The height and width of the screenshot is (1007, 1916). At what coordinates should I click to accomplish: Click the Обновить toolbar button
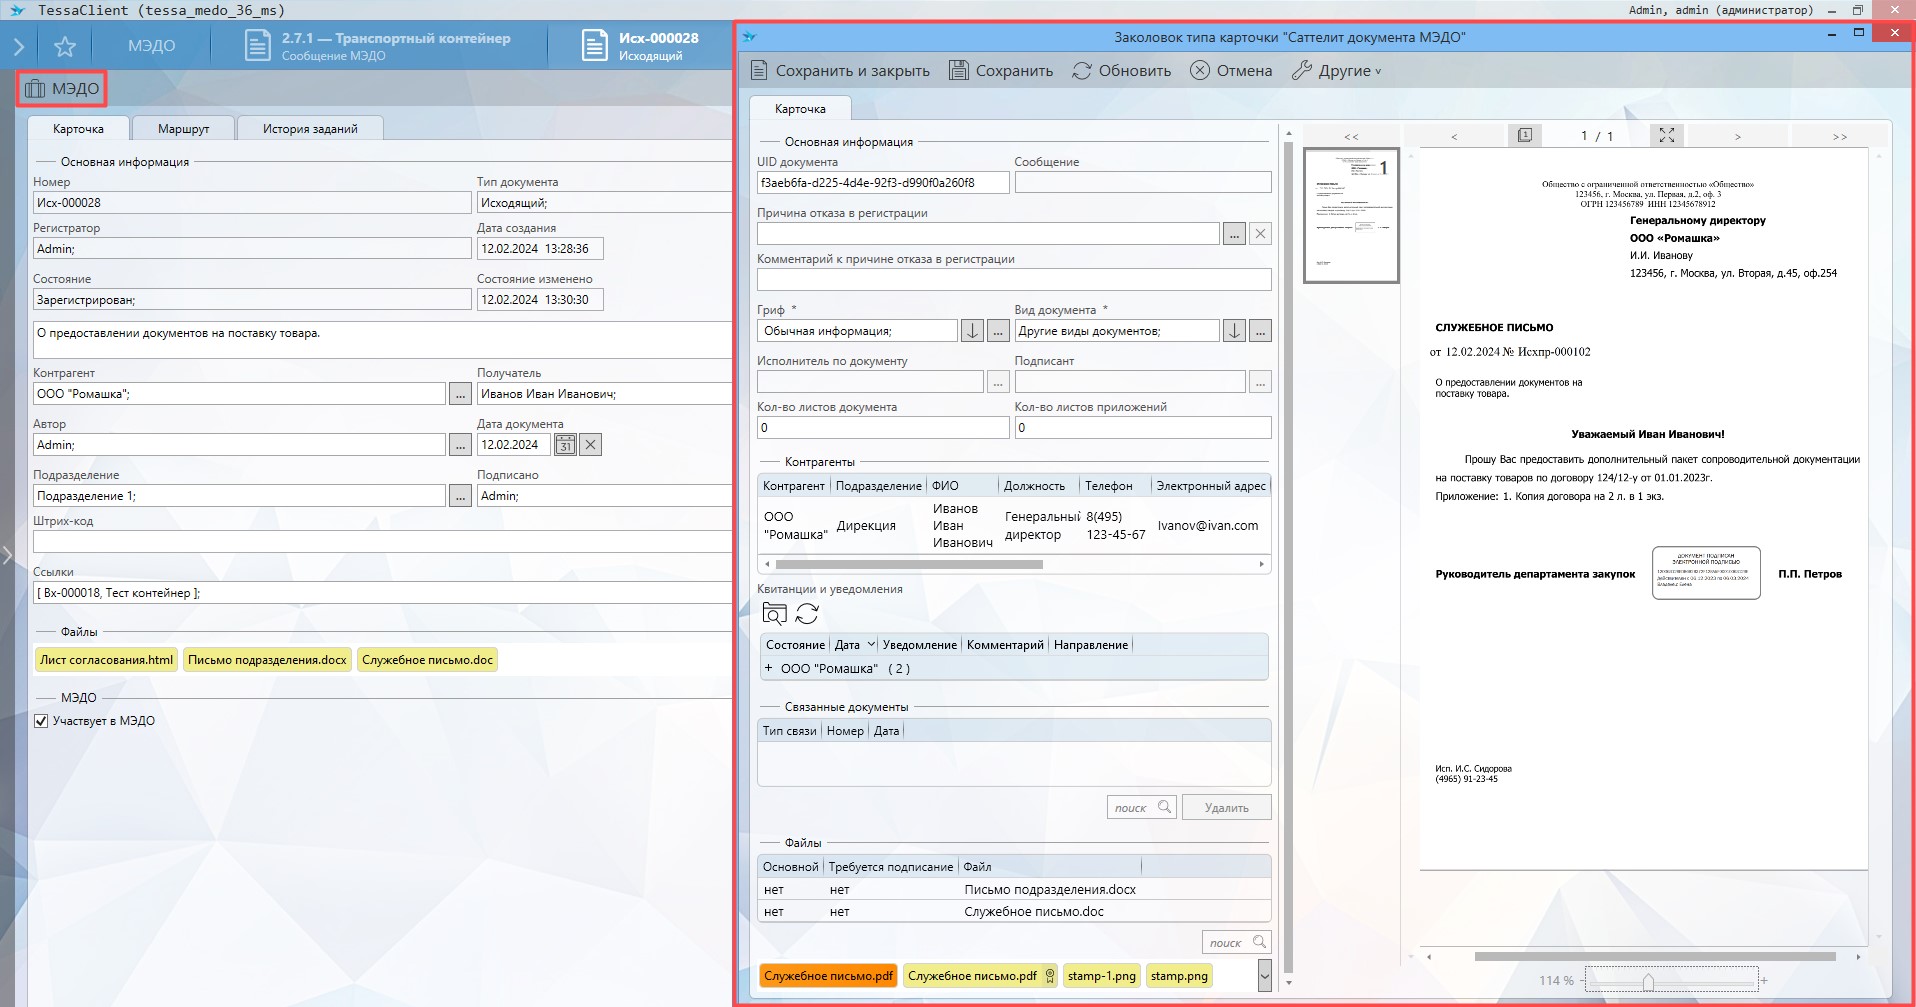tap(1122, 71)
